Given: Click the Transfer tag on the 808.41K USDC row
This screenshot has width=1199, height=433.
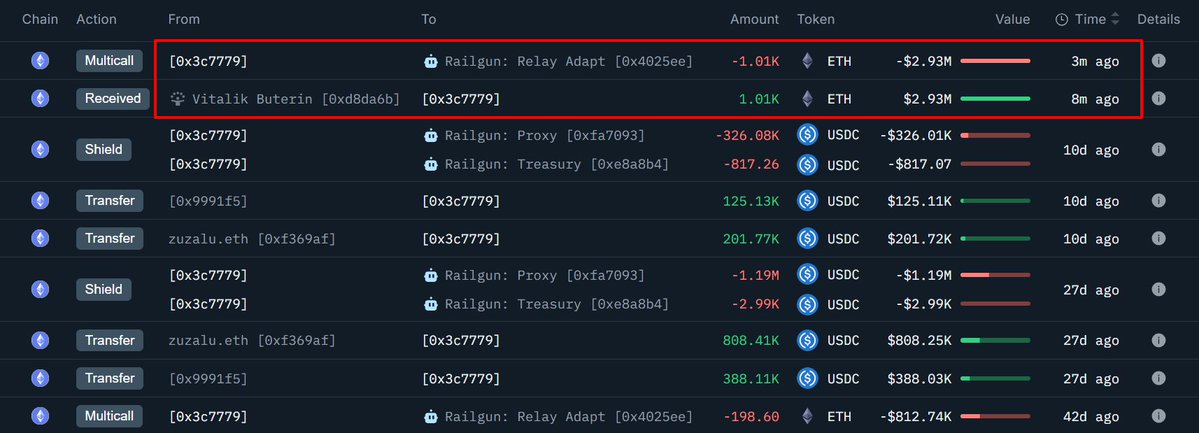Looking at the screenshot, I should (109, 340).
